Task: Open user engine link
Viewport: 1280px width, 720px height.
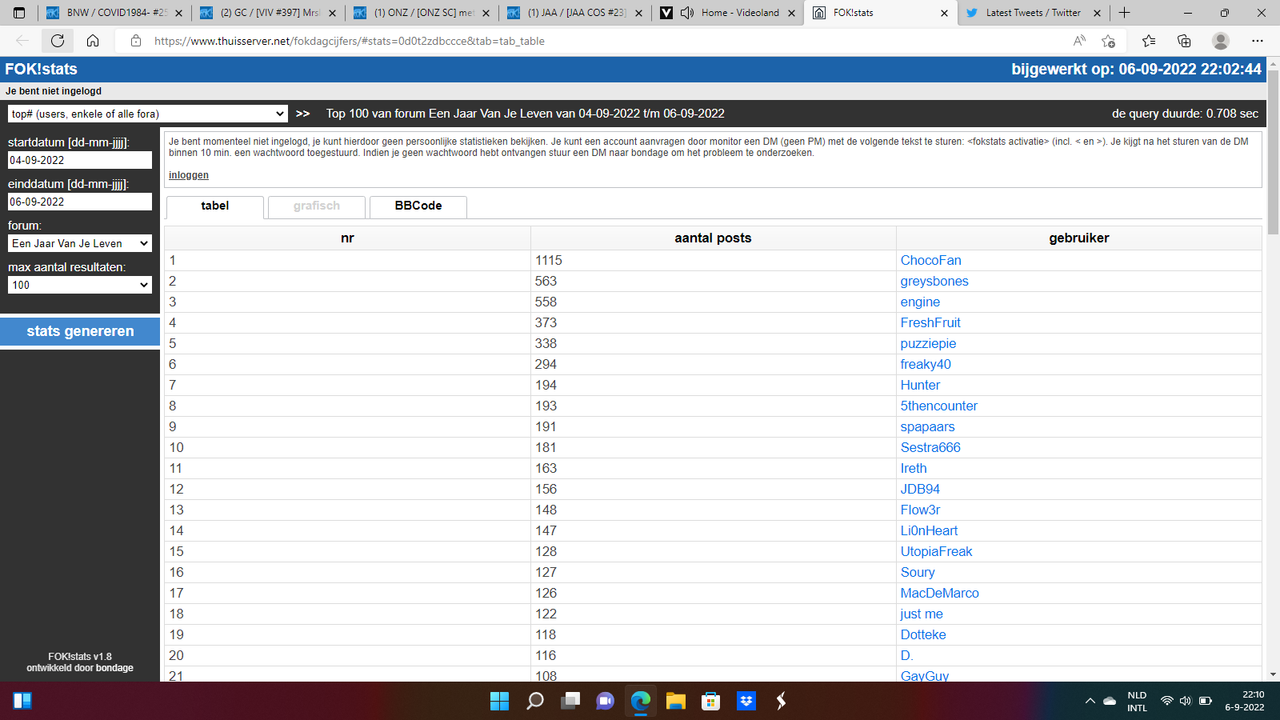Action: (920, 302)
